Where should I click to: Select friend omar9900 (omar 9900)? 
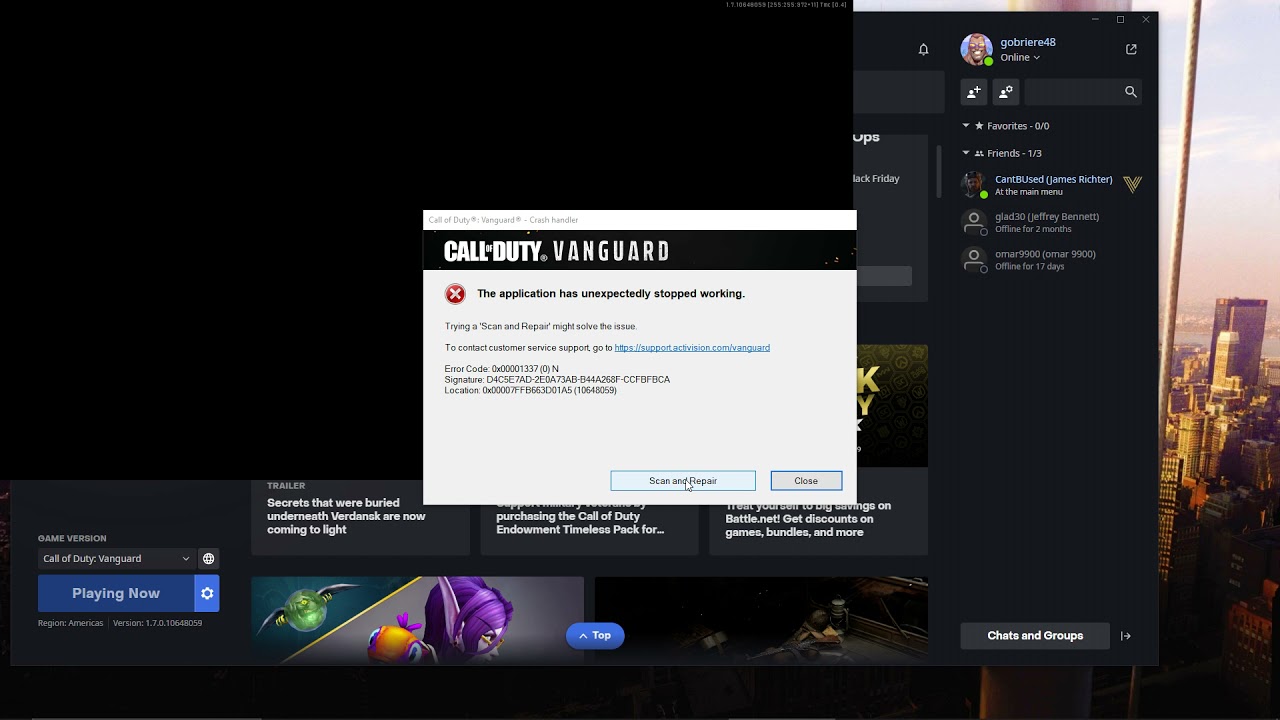click(x=1050, y=260)
